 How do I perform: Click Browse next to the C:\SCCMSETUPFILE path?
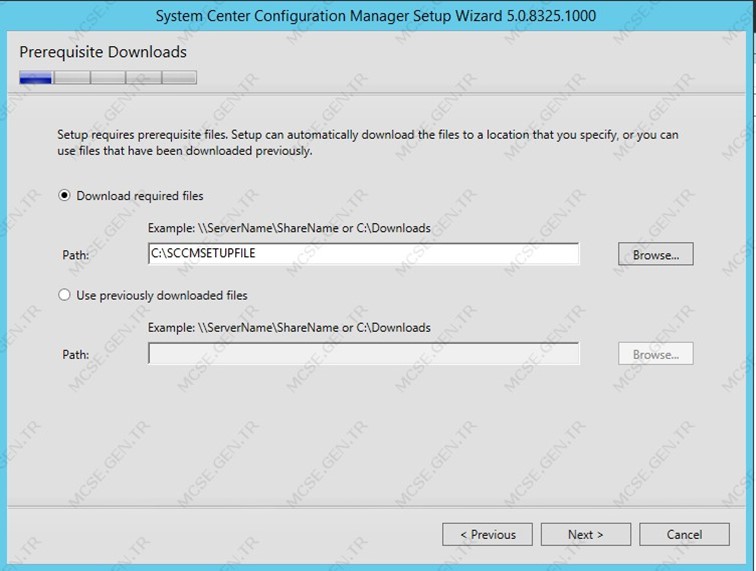[x=656, y=254]
